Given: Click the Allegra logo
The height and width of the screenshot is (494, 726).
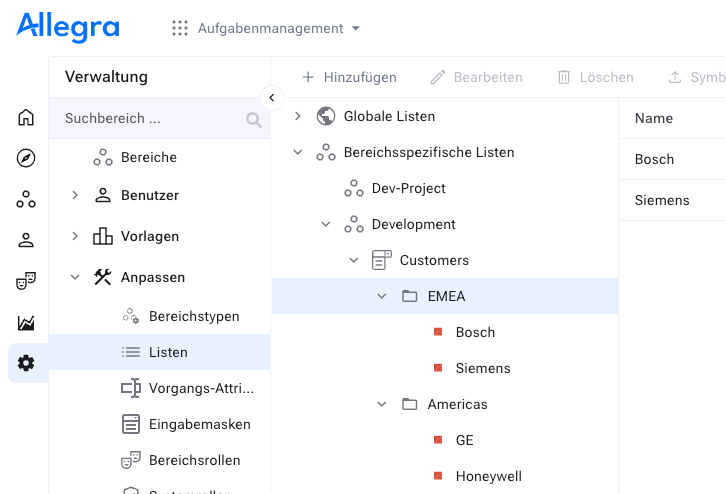Looking at the screenshot, I should click(x=68, y=27).
